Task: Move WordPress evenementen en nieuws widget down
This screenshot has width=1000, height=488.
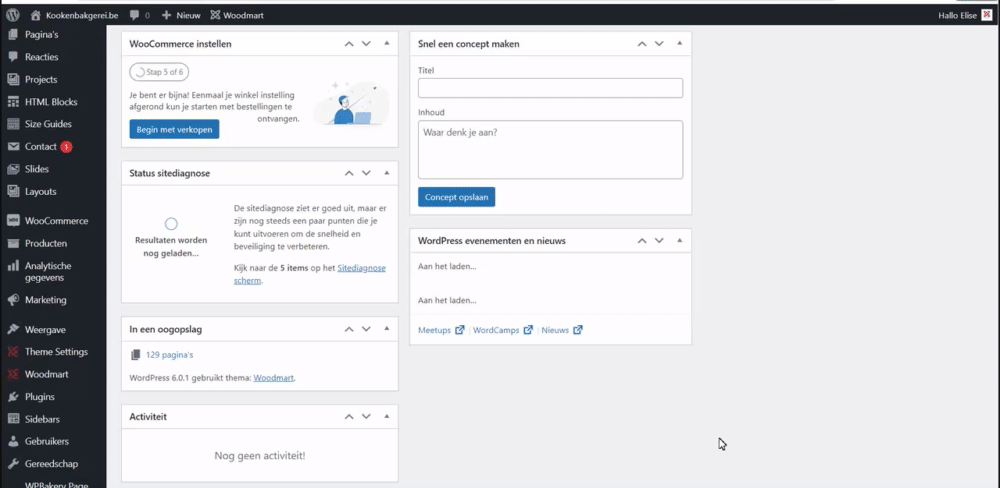Action: [659, 240]
